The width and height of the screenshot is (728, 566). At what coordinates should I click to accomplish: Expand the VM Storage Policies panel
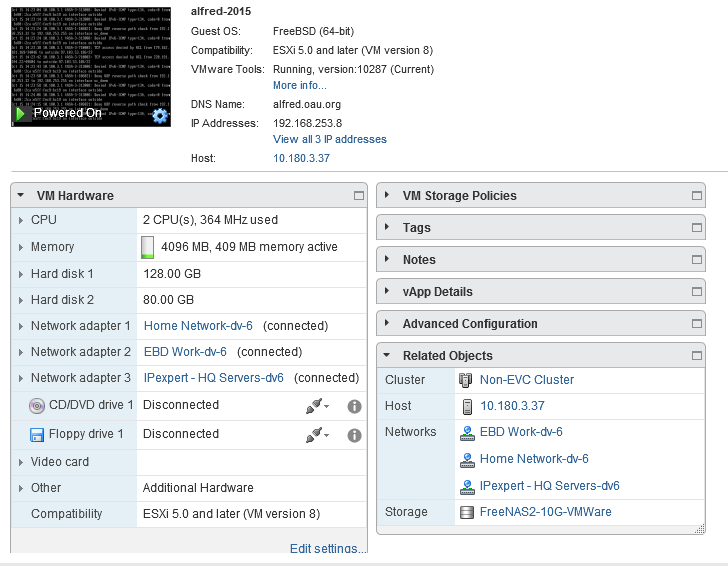tap(387, 196)
